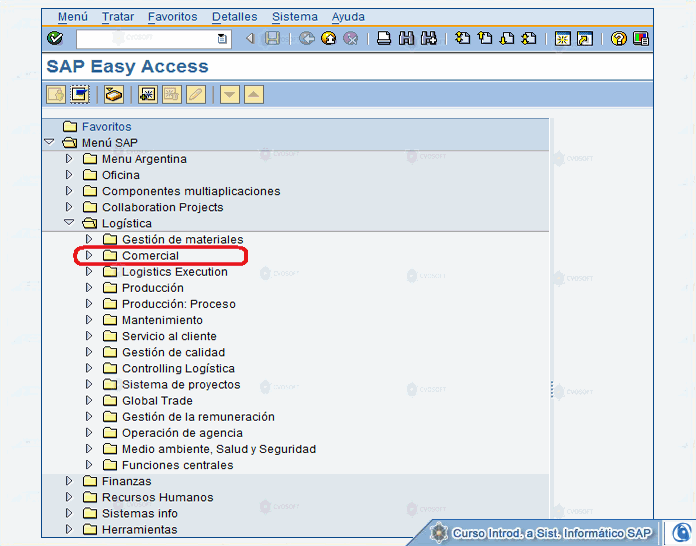Image resolution: width=696 pixels, height=546 pixels.
Task: Click the Previous Page icon
Action: click(485, 38)
